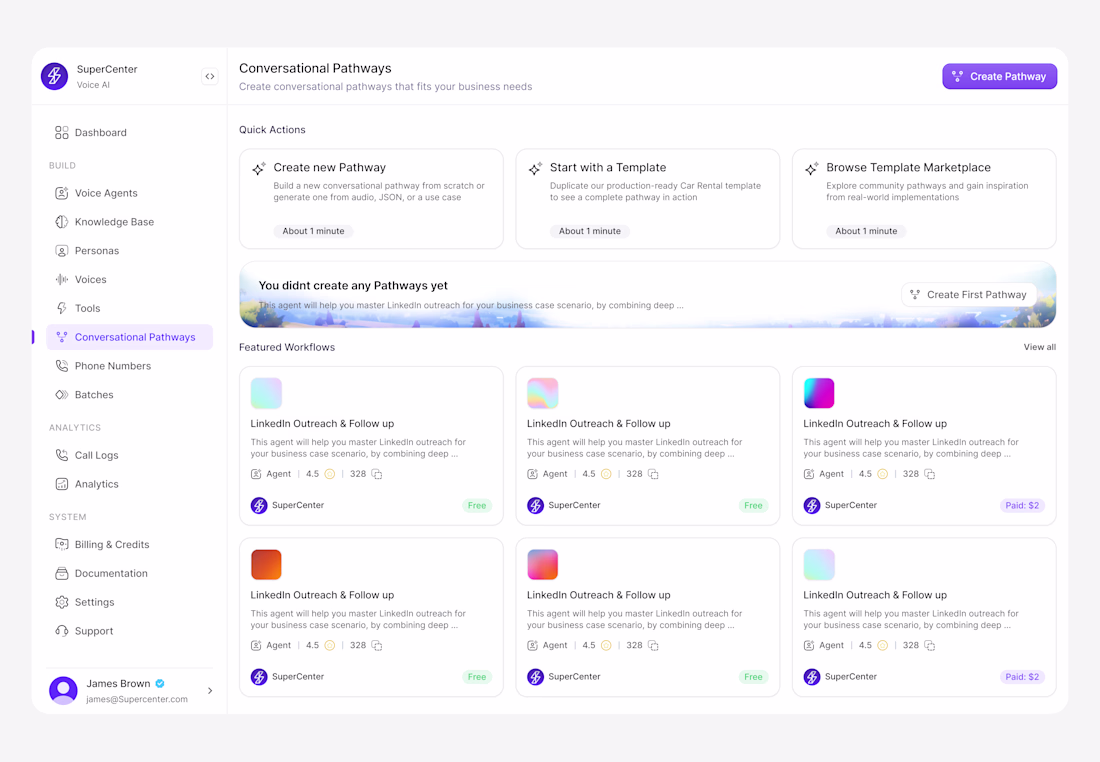Click the Billing & Credits icon
Image resolution: width=1100 pixels, height=762 pixels.
[62, 544]
